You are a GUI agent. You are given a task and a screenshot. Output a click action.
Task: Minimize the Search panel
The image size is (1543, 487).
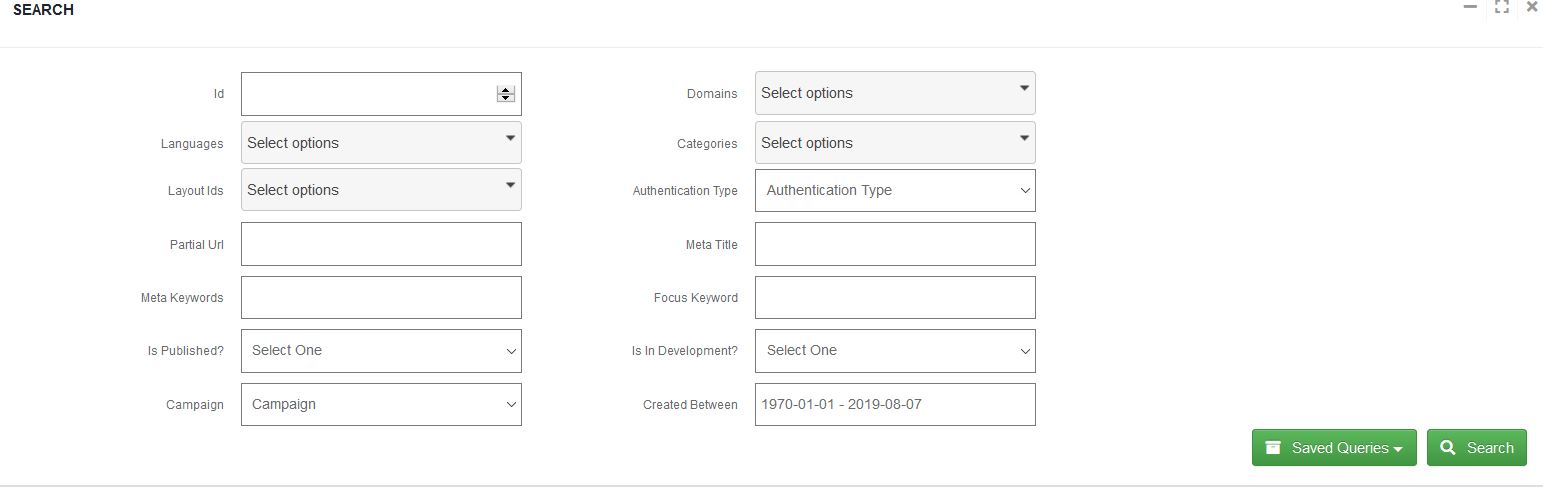click(x=1469, y=7)
